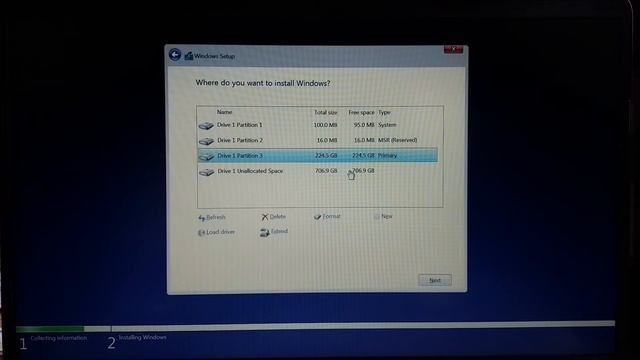The image size is (640, 360).
Task: Select the drive icon for Unallocated Space
Action: (x=206, y=172)
